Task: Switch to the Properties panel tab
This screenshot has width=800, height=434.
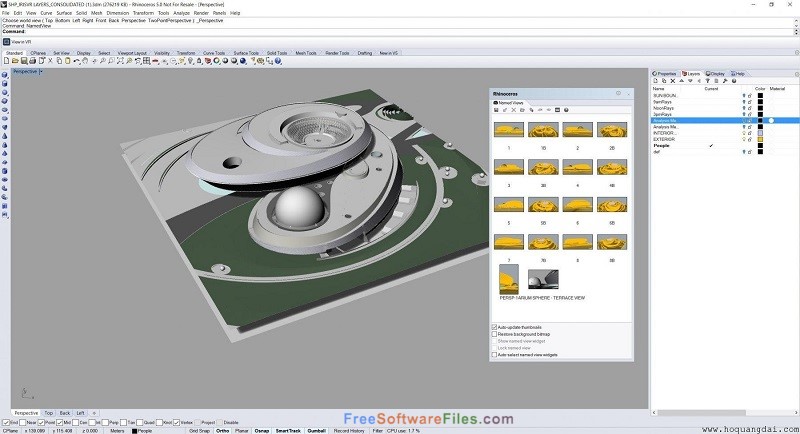Action: pos(664,73)
